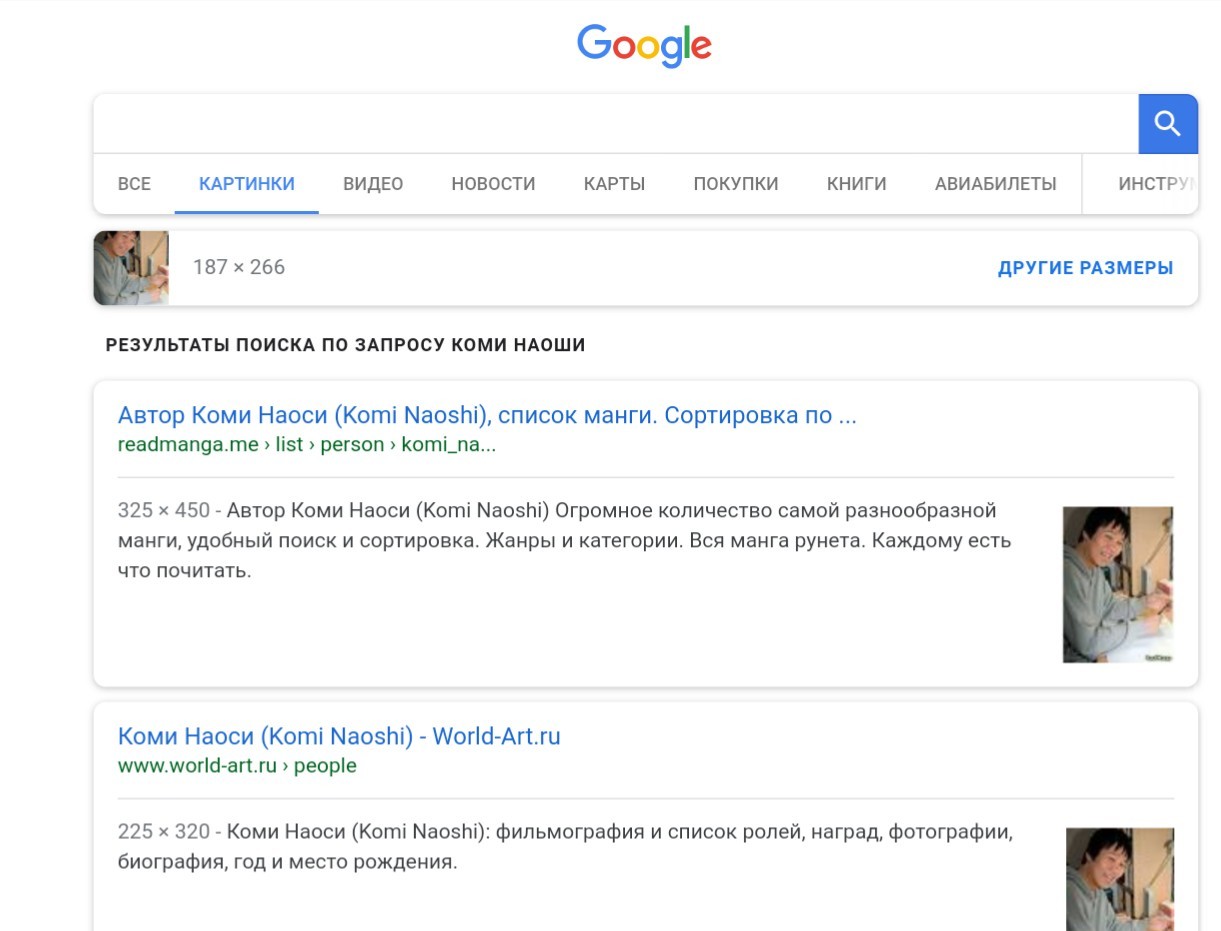This screenshot has height=931, width=1221.
Task: Open the КАРТЫ tab
Action: click(614, 184)
